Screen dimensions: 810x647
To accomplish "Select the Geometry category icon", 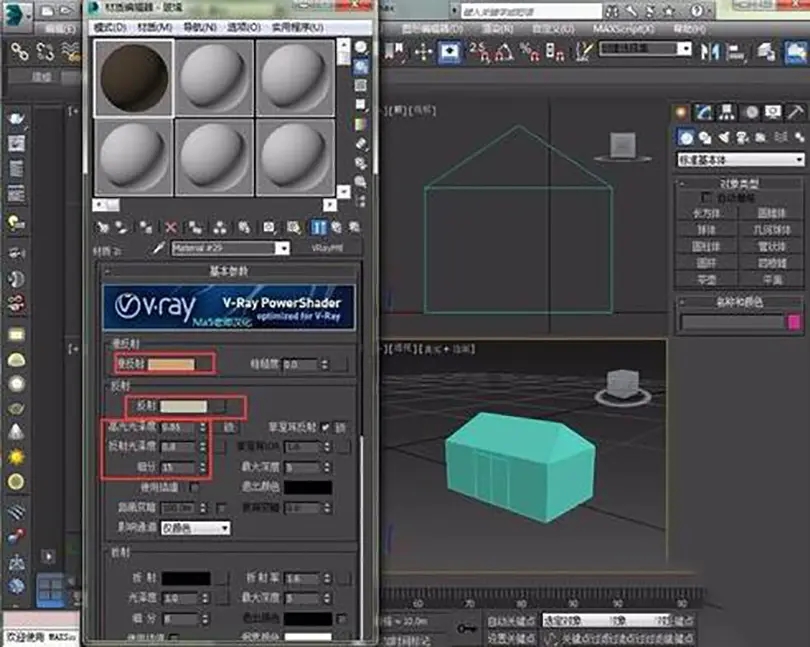I will click(686, 137).
